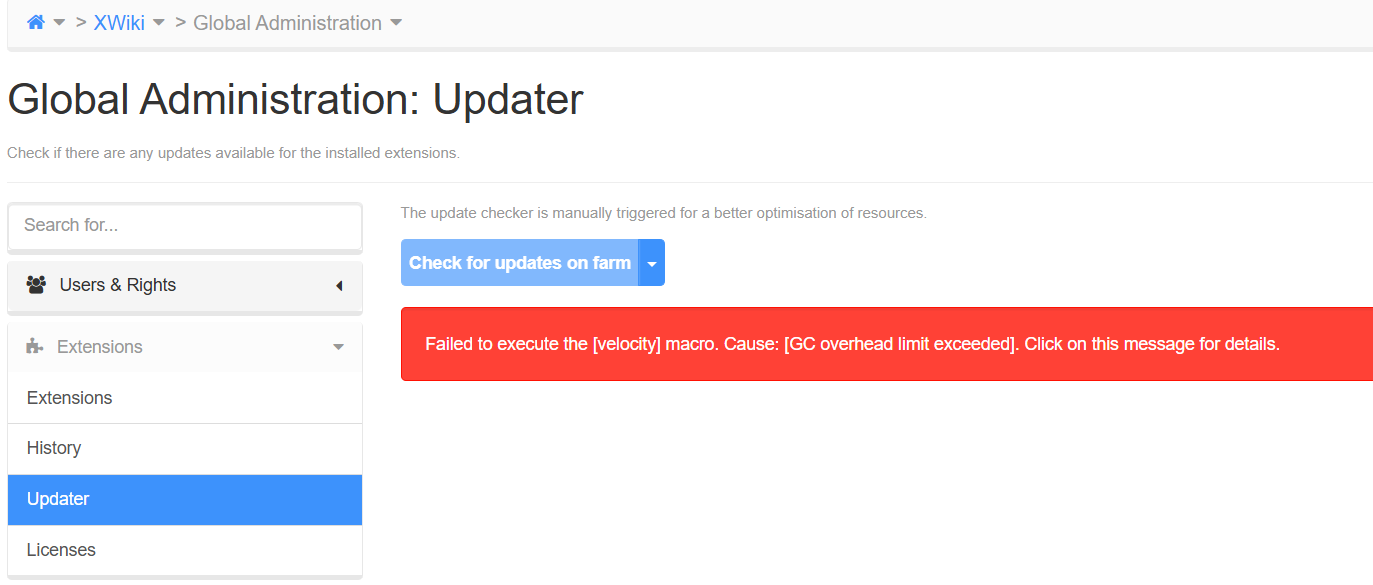Image resolution: width=1373 pixels, height=585 pixels.
Task: Open Global Administration breadcrumb entry
Action: (287, 22)
